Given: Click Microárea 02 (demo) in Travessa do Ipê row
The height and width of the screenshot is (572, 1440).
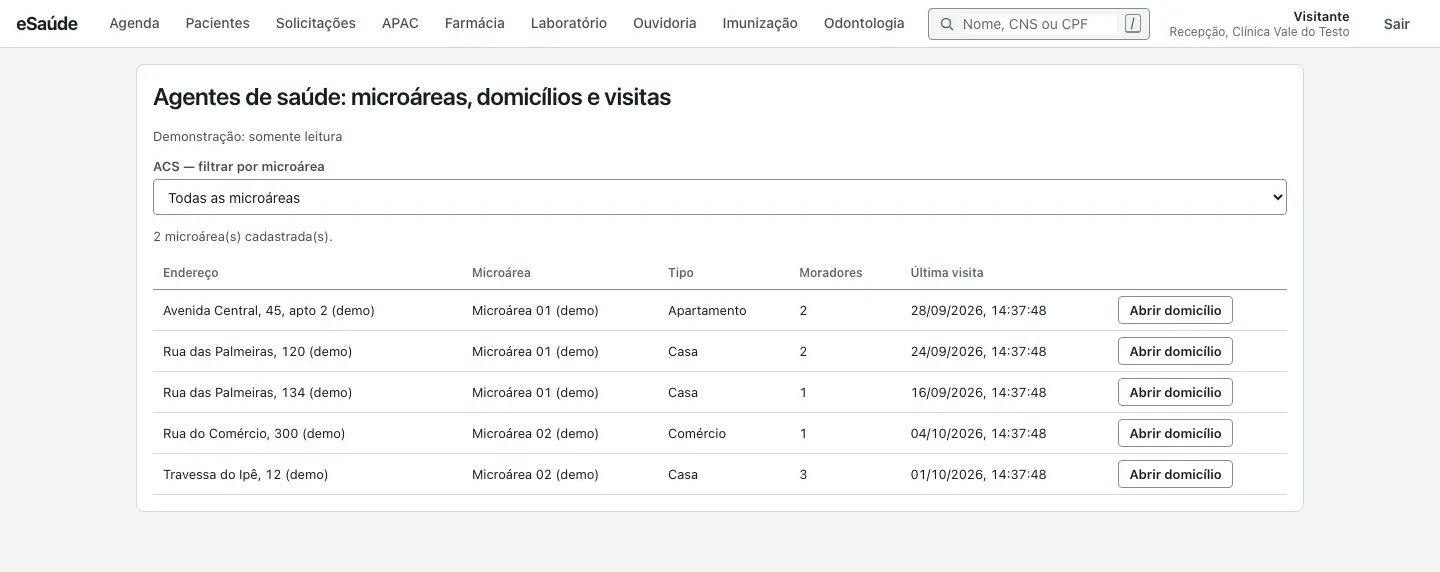Looking at the screenshot, I should (535, 474).
